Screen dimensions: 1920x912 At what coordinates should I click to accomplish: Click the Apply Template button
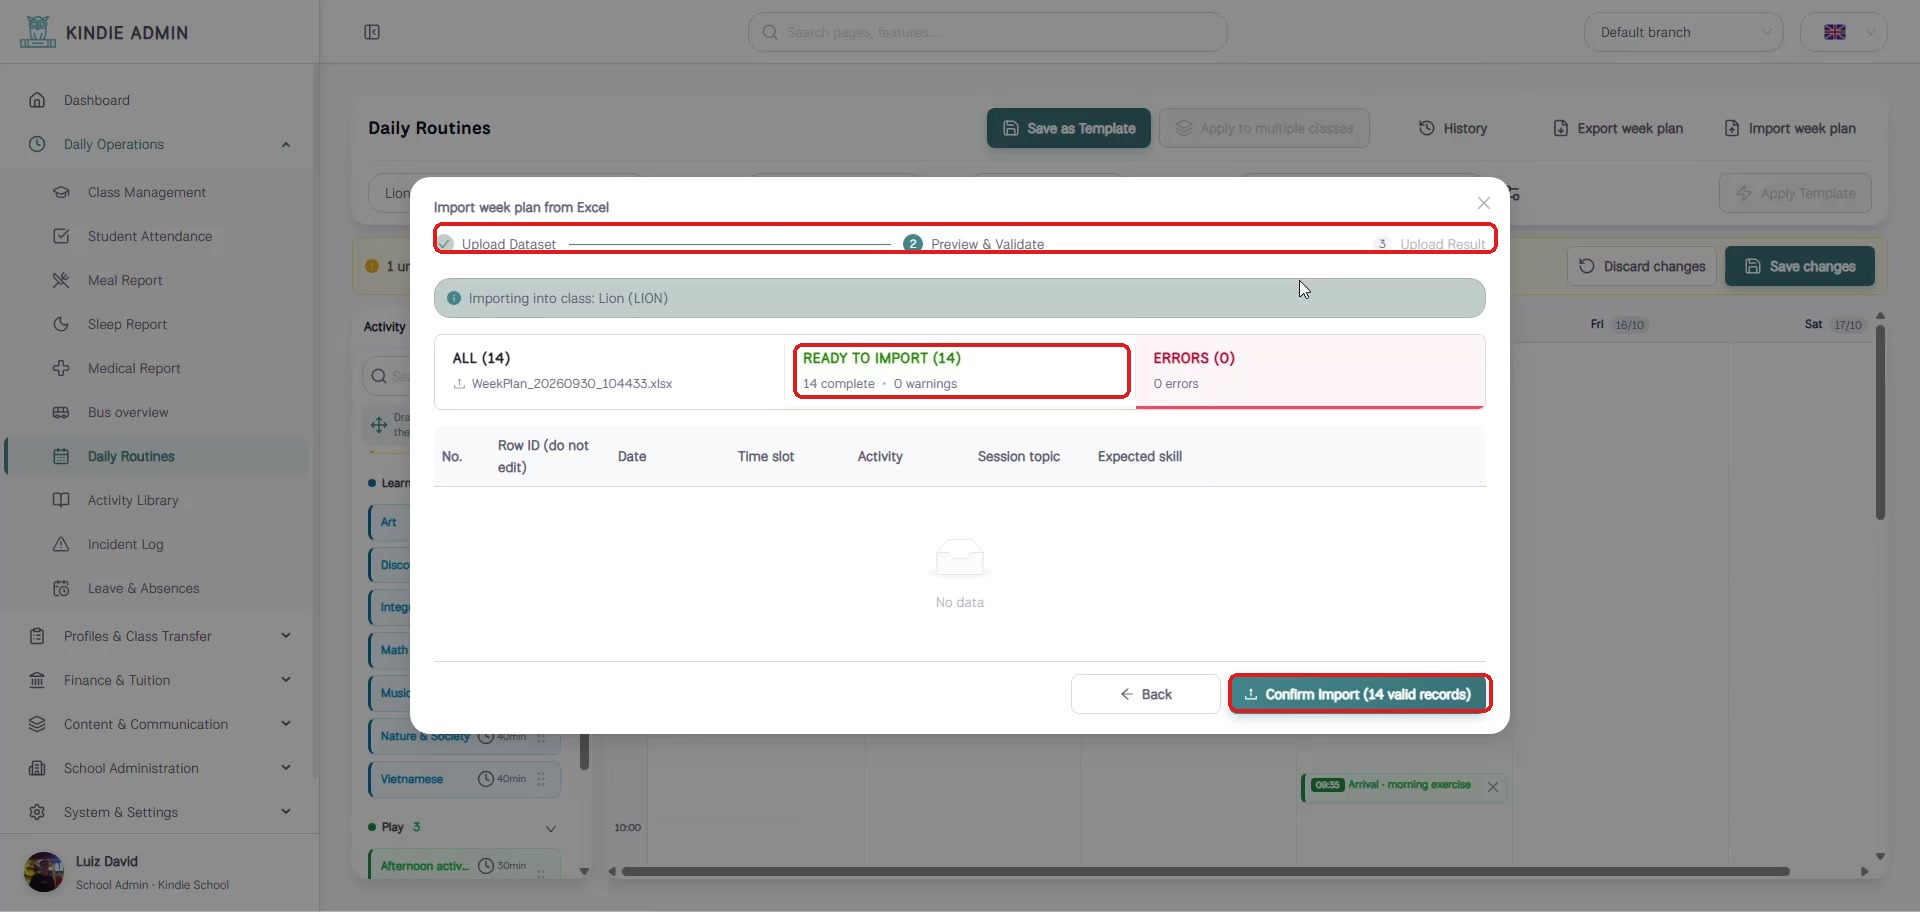(1795, 193)
